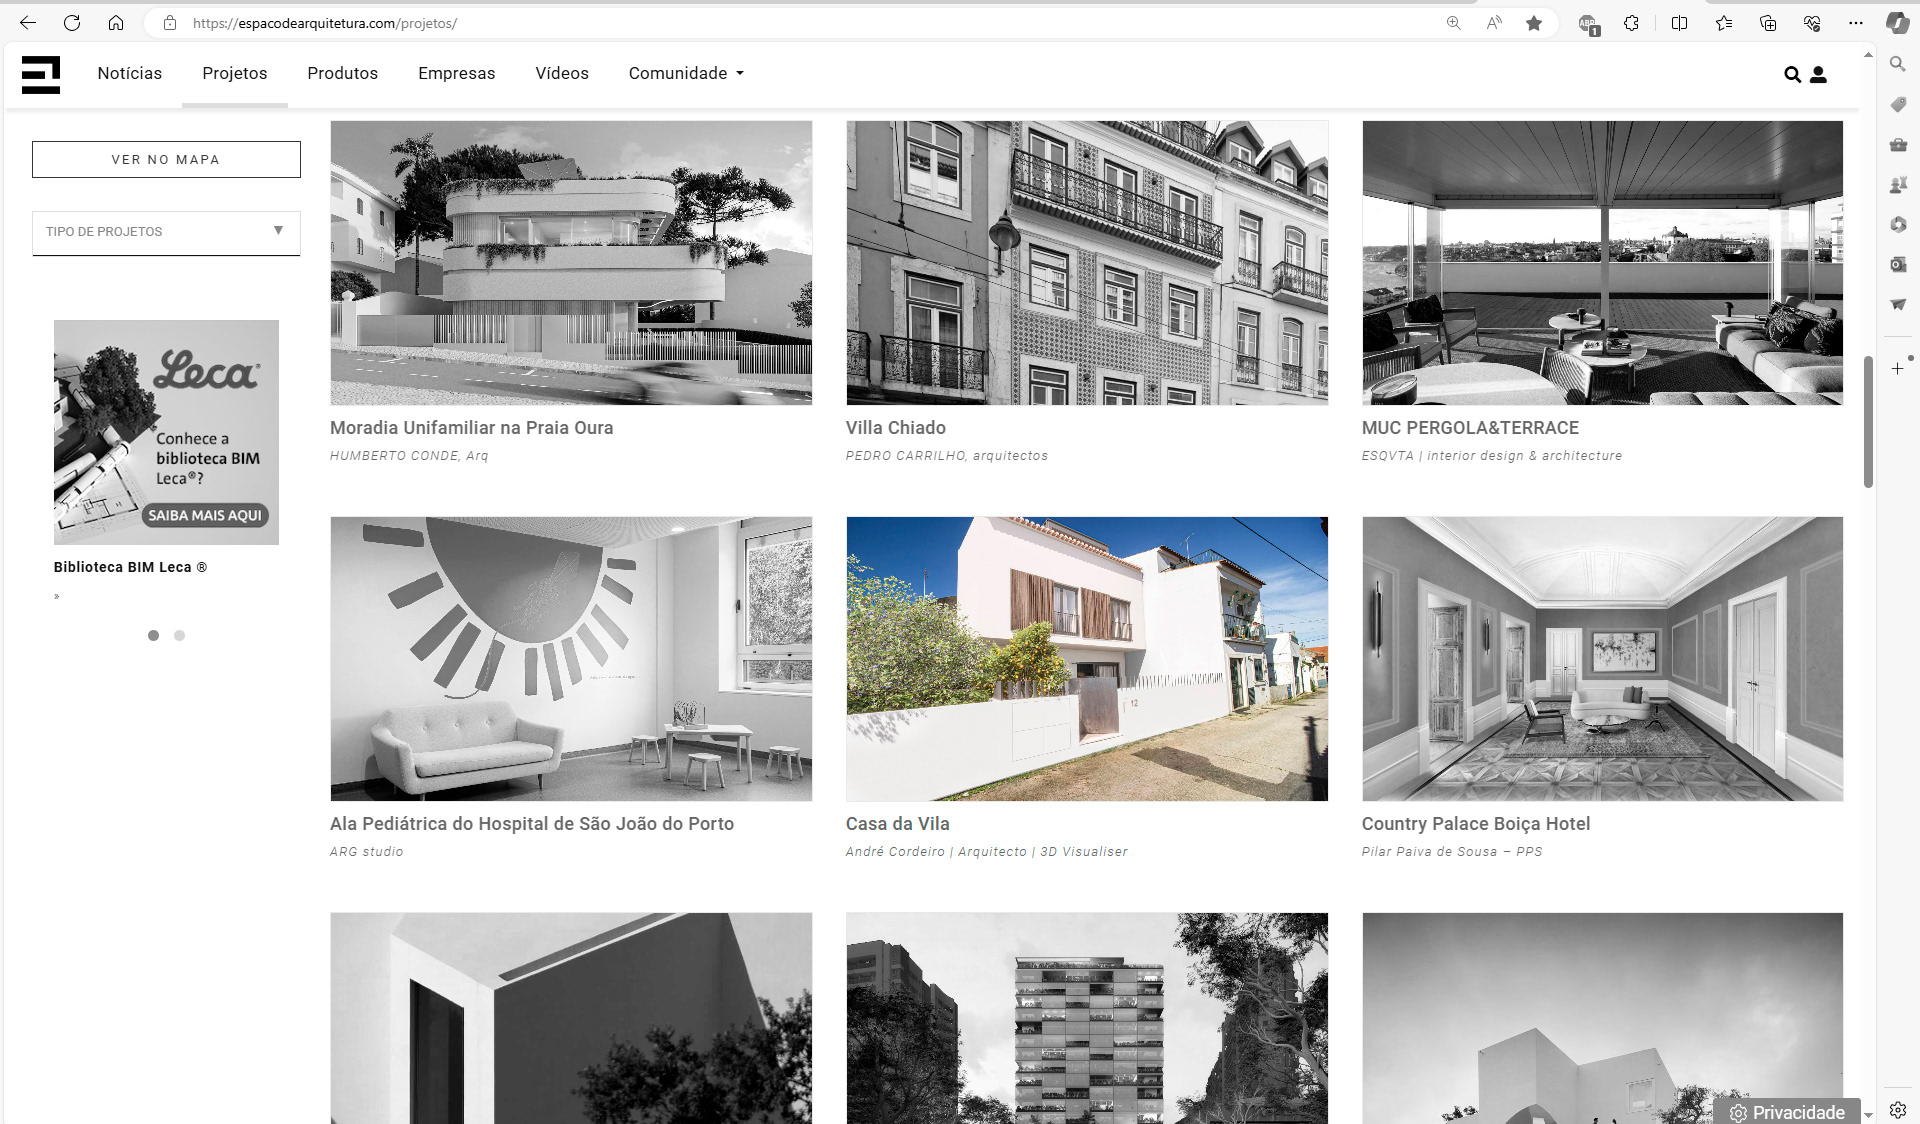Image resolution: width=1920 pixels, height=1124 pixels.
Task: Open split screen view icon
Action: (x=1679, y=23)
